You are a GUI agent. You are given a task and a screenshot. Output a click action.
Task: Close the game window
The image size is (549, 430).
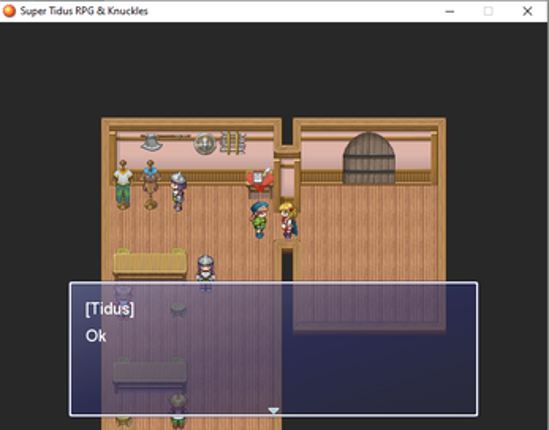pyautogui.click(x=527, y=11)
